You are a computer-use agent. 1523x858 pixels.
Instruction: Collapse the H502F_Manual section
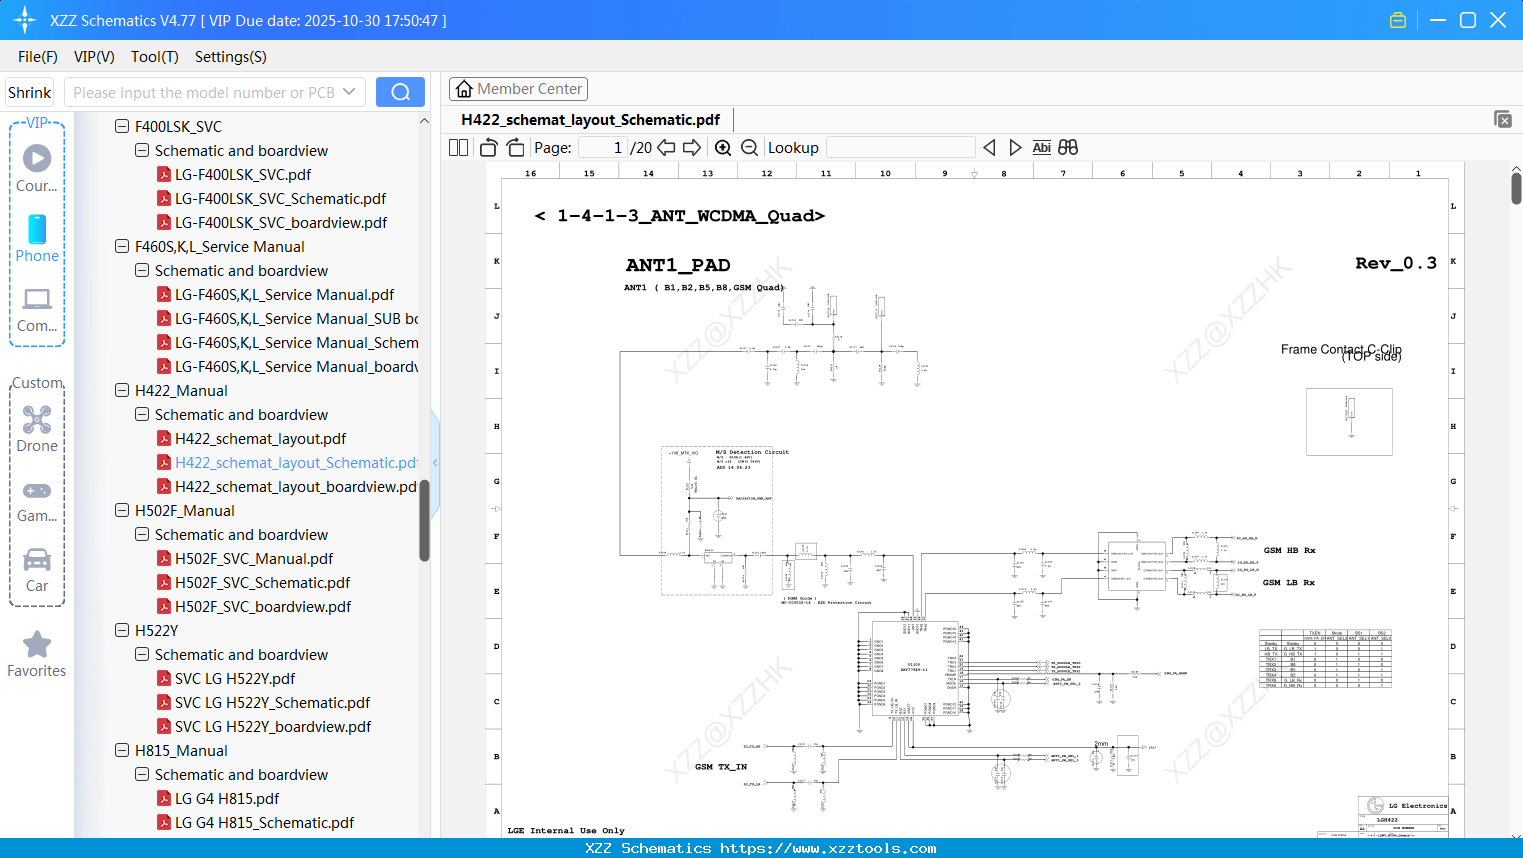tap(120, 510)
